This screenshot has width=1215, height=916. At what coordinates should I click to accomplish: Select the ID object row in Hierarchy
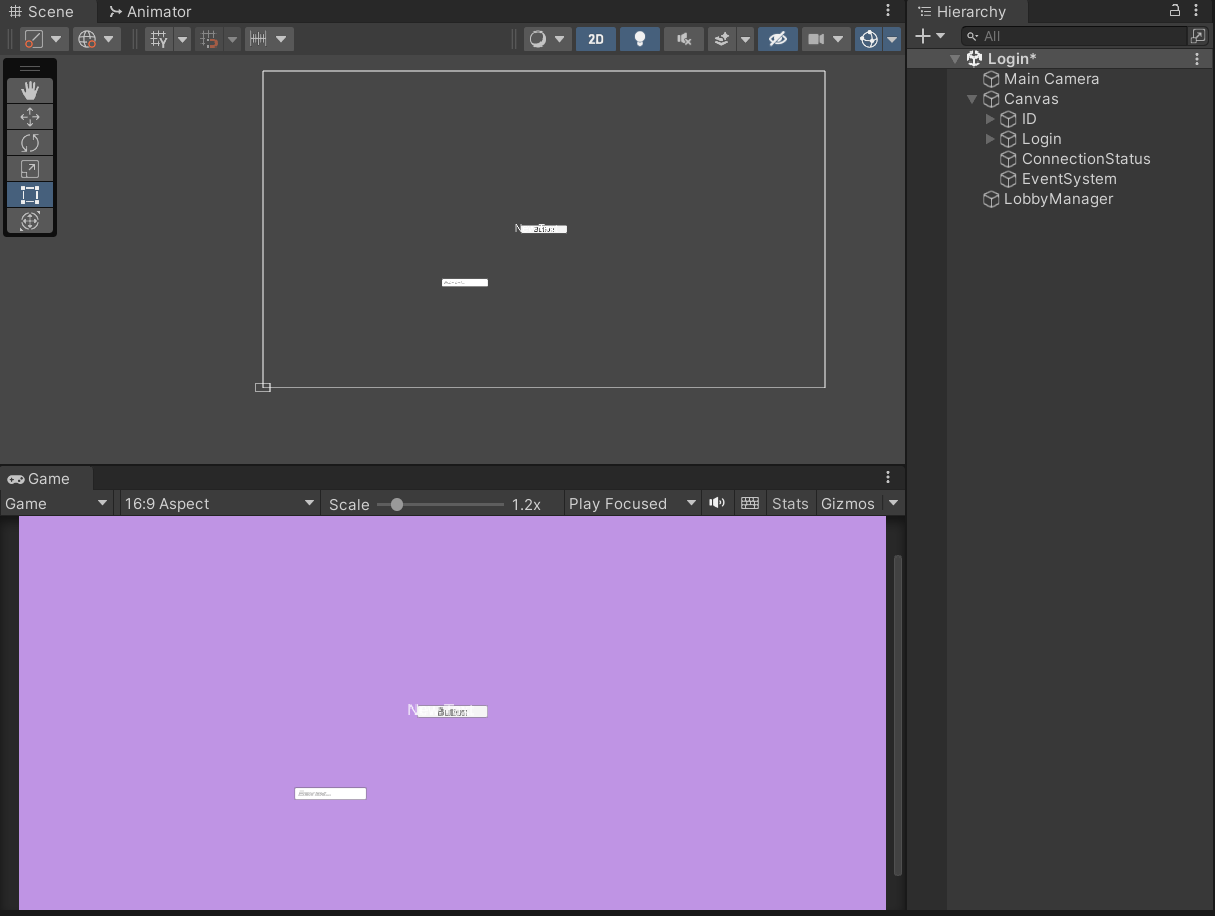pos(1078,119)
